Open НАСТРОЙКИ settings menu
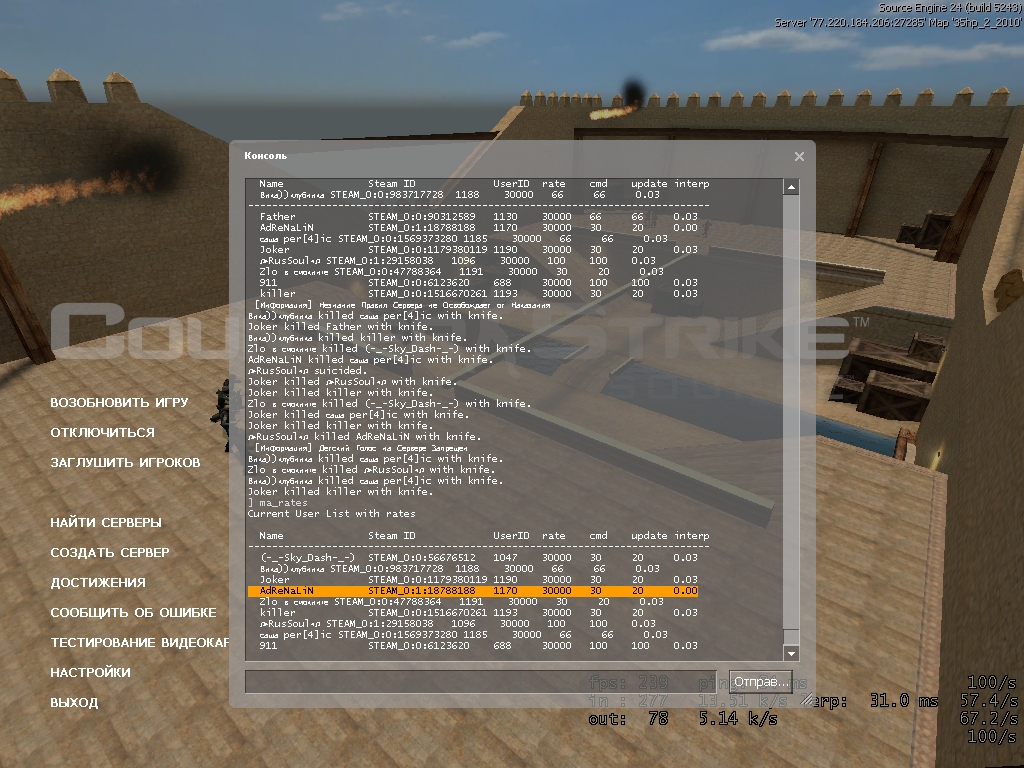 (90, 673)
